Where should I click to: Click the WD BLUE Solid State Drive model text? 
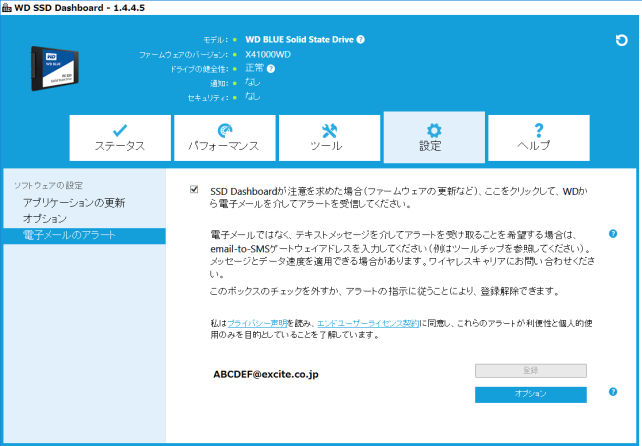(x=299, y=40)
